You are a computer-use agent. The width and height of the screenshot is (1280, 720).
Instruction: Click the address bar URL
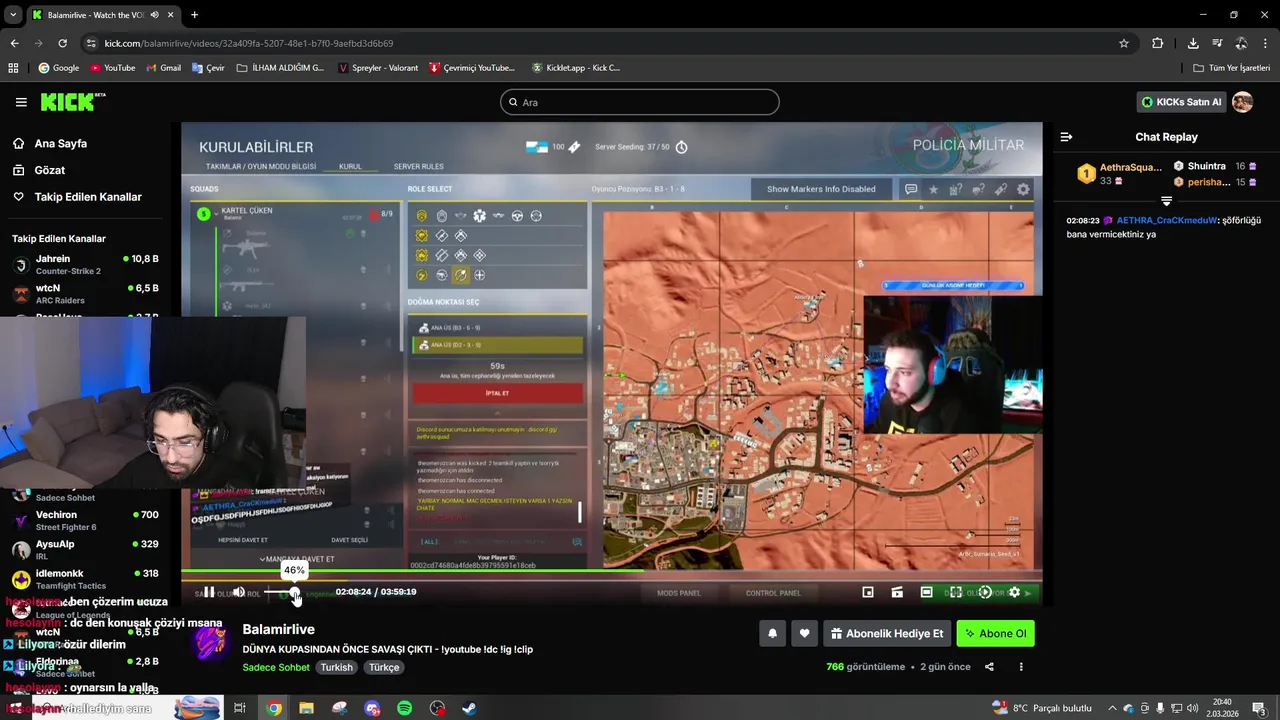[x=249, y=43]
